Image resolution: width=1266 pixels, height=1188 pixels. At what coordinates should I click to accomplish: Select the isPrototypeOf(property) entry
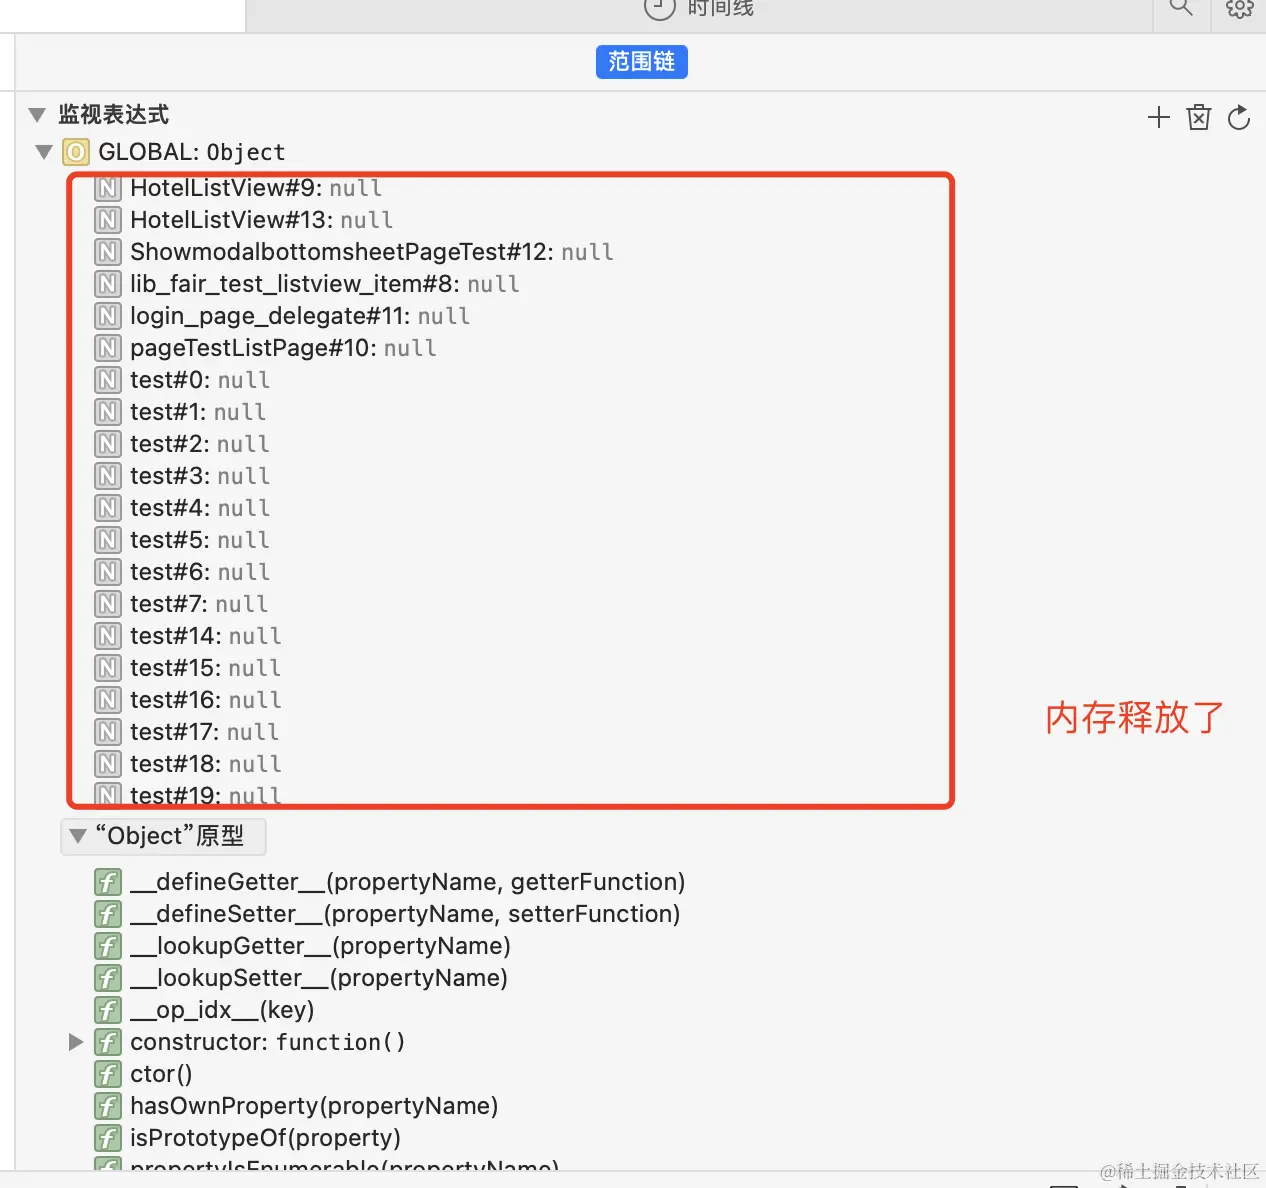(248, 1138)
